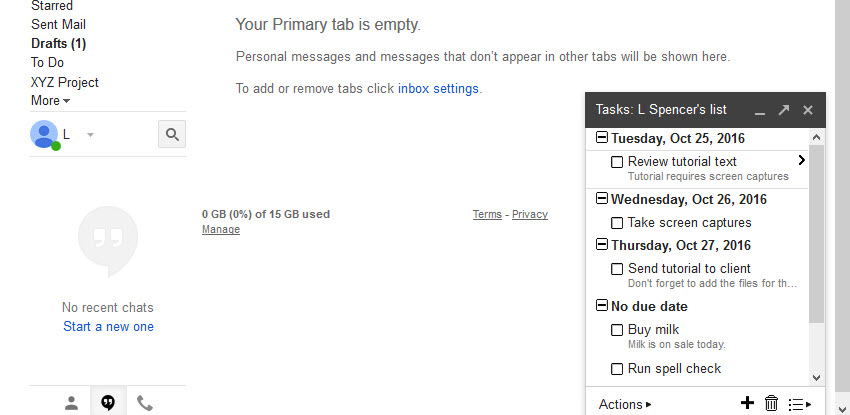Add a new task with plus icon
This screenshot has height=415, width=850.
pos(746,403)
